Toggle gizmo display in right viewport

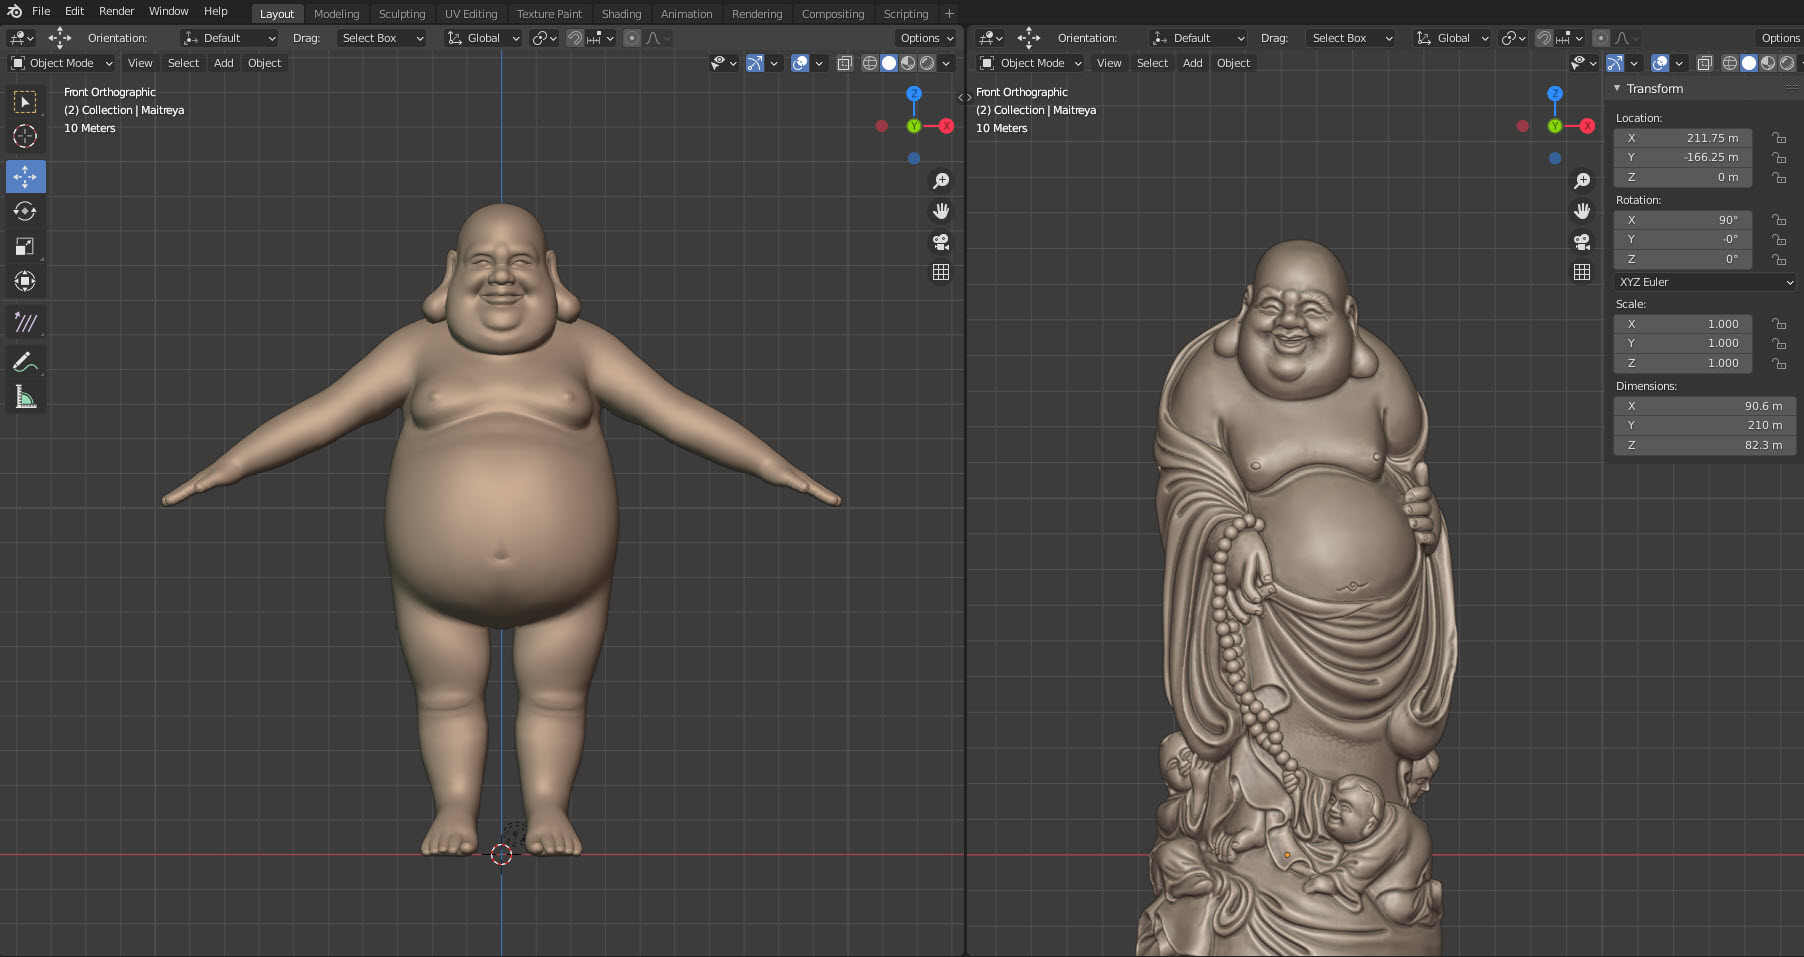coord(1615,63)
